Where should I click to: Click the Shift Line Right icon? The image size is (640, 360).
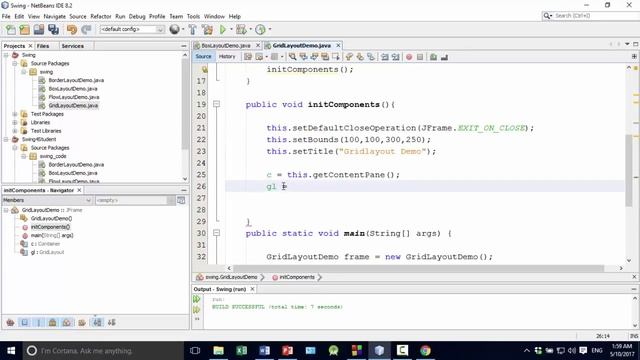pos(396,57)
